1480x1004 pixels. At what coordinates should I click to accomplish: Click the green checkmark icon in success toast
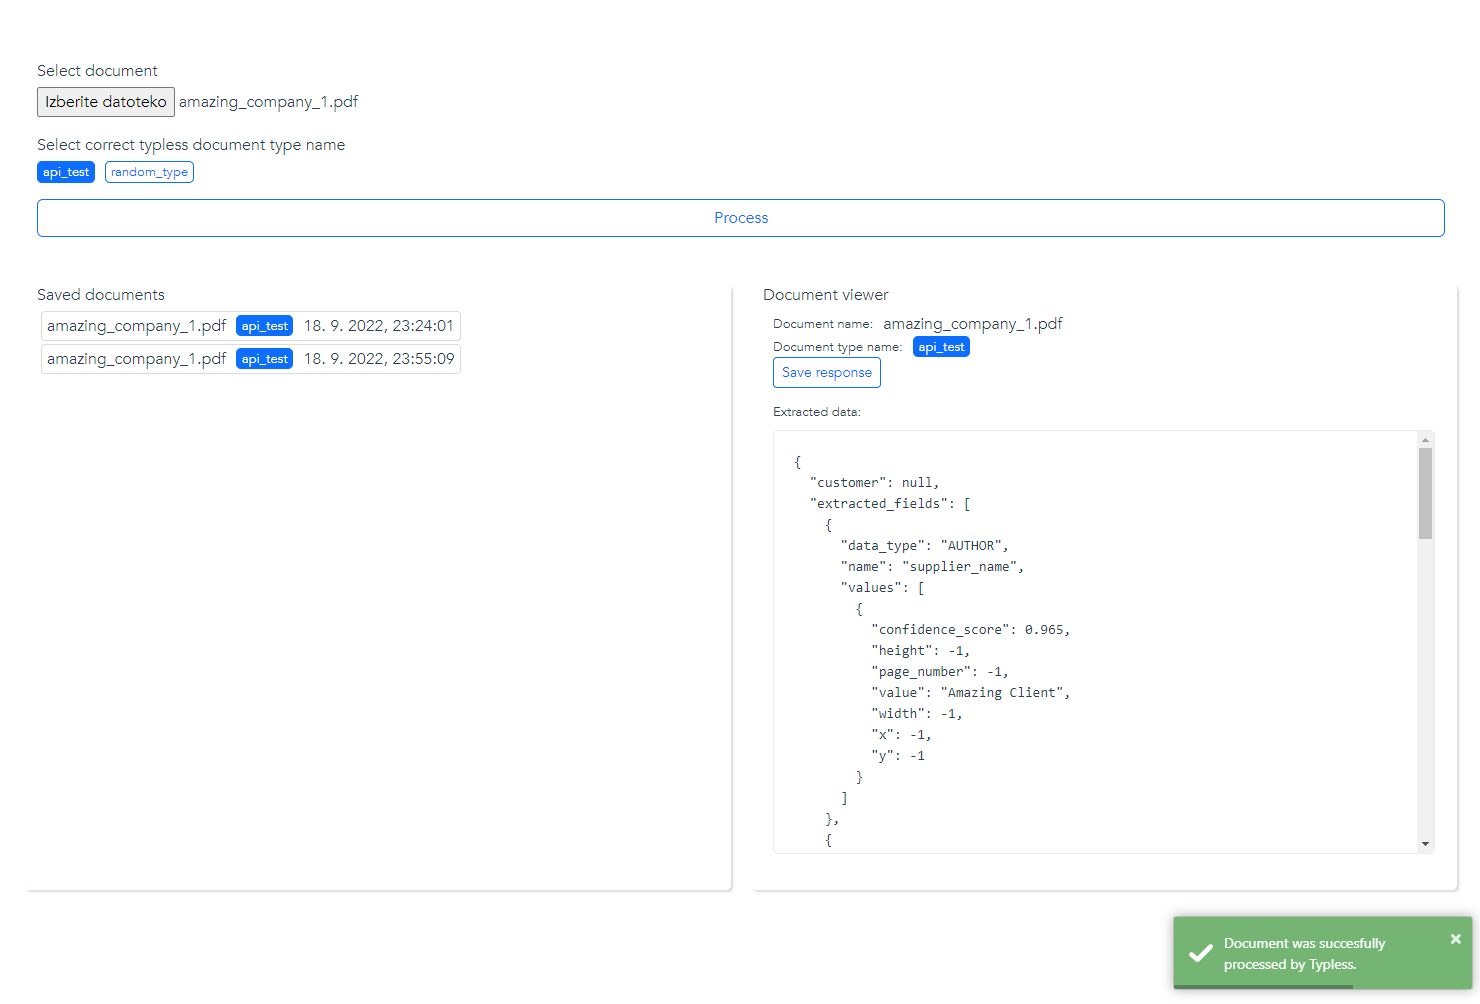click(x=1200, y=953)
